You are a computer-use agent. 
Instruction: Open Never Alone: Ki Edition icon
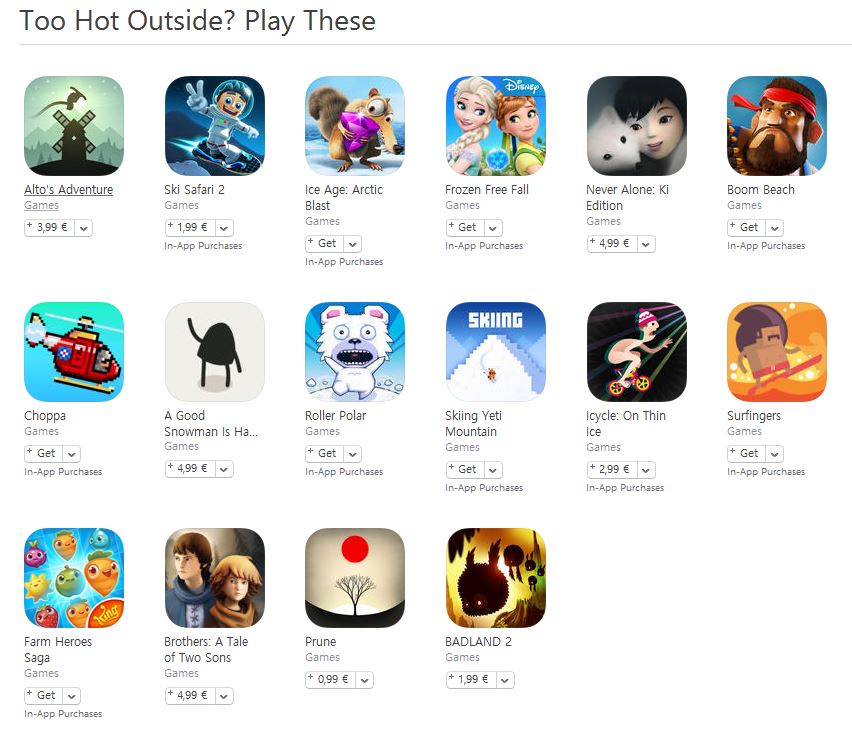click(636, 126)
